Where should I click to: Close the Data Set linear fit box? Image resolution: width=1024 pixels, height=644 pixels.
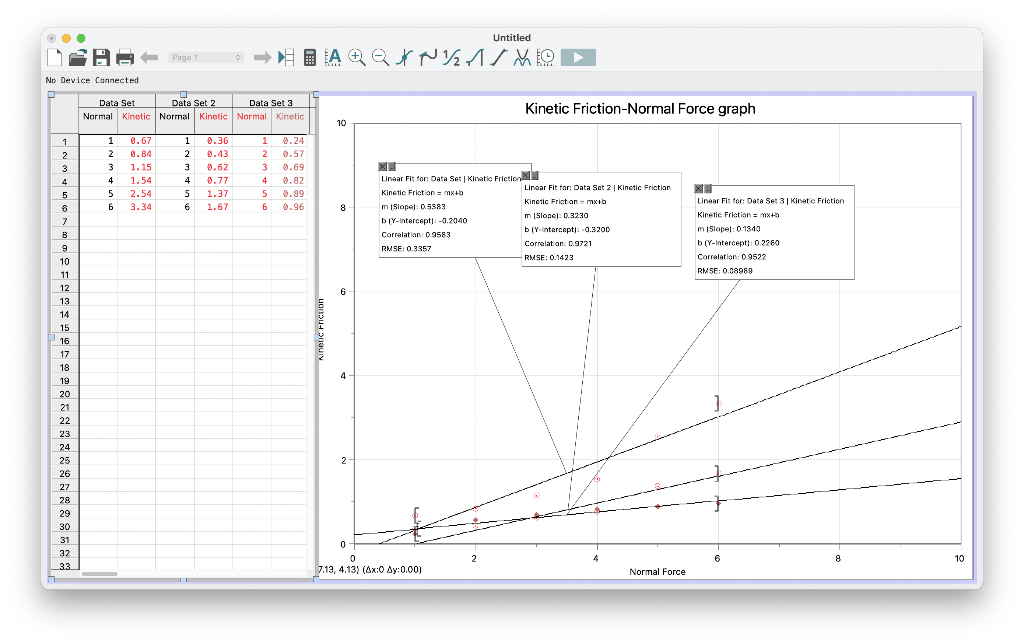pos(383,167)
